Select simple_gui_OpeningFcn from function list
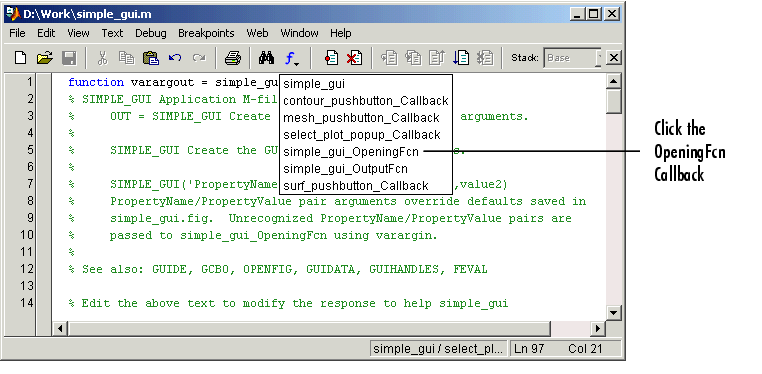 coord(351,152)
